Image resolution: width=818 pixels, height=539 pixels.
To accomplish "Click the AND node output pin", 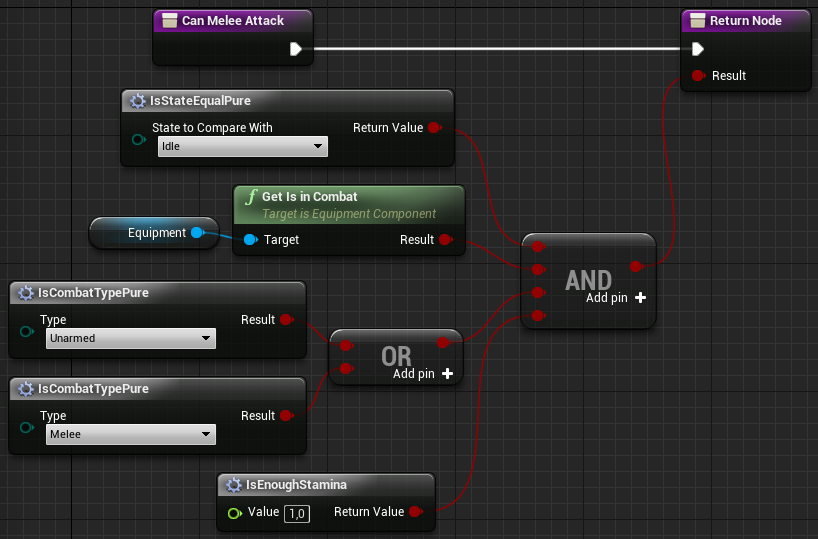I will [x=637, y=267].
